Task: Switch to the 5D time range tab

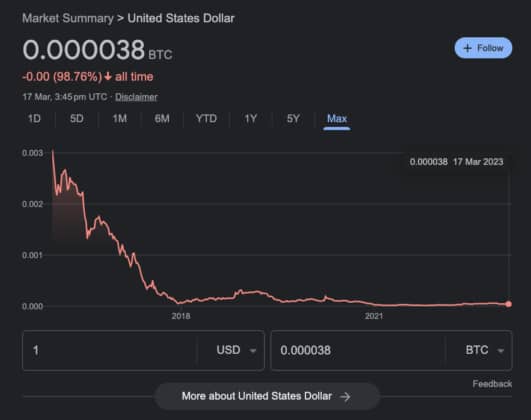Action: pyautogui.click(x=77, y=119)
